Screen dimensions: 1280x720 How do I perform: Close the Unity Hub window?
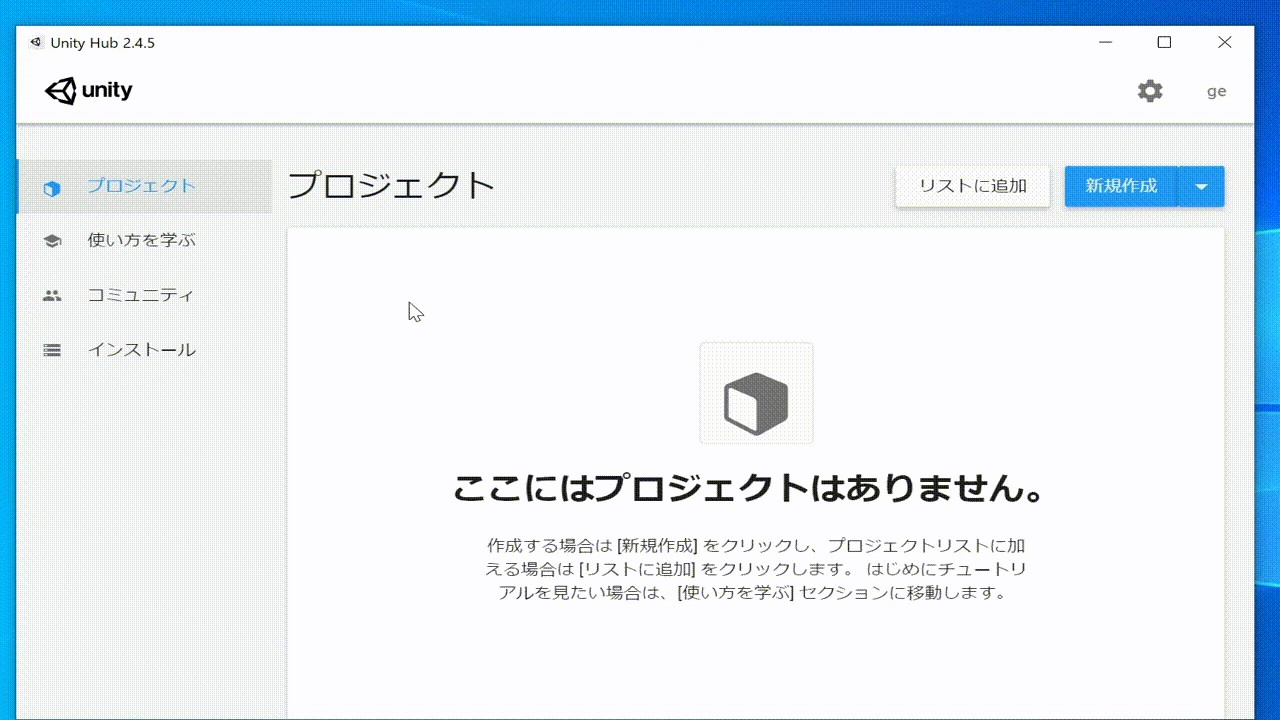pos(1224,42)
